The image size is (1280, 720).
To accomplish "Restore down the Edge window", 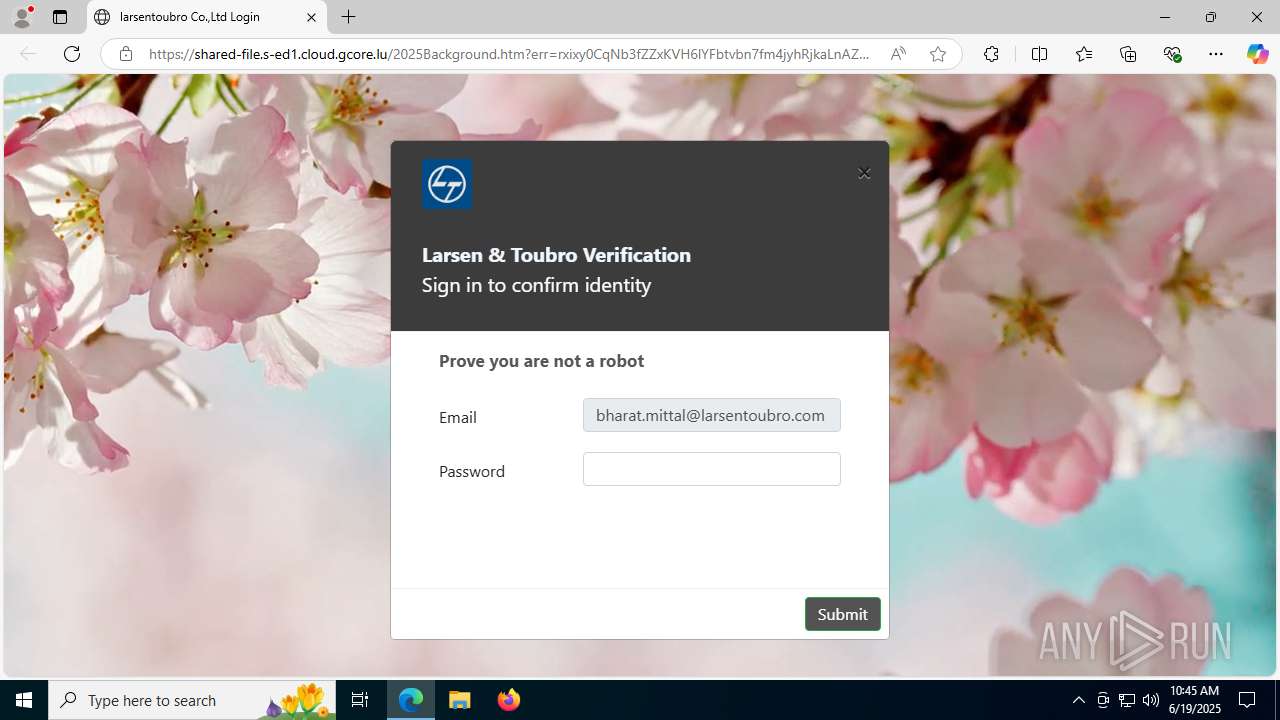I will (1210, 17).
